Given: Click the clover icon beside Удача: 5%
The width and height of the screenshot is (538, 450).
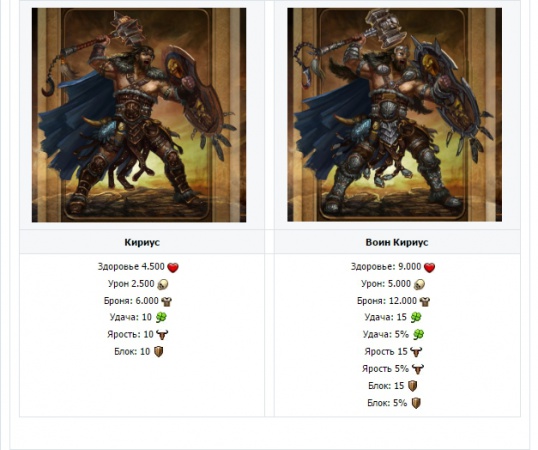Looking at the screenshot, I should (418, 334).
